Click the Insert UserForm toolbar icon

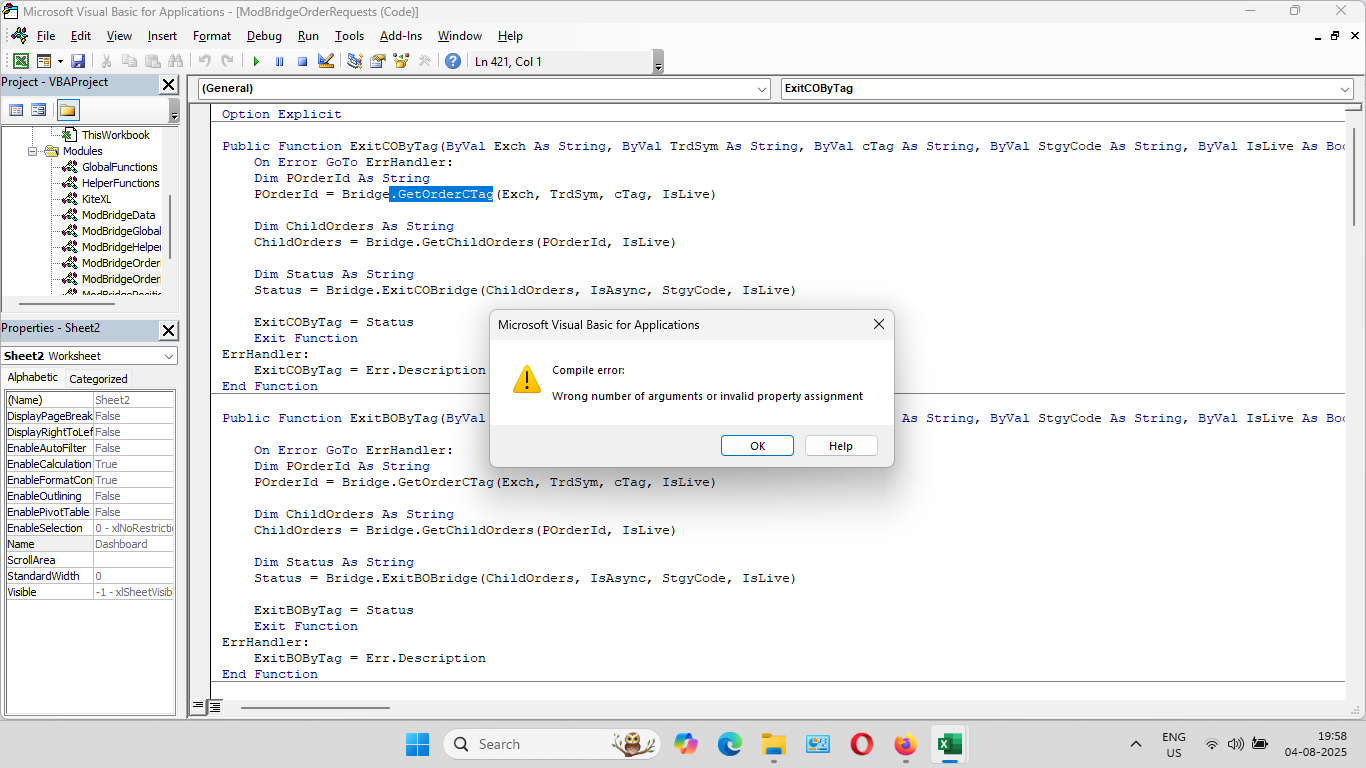click(x=43, y=61)
